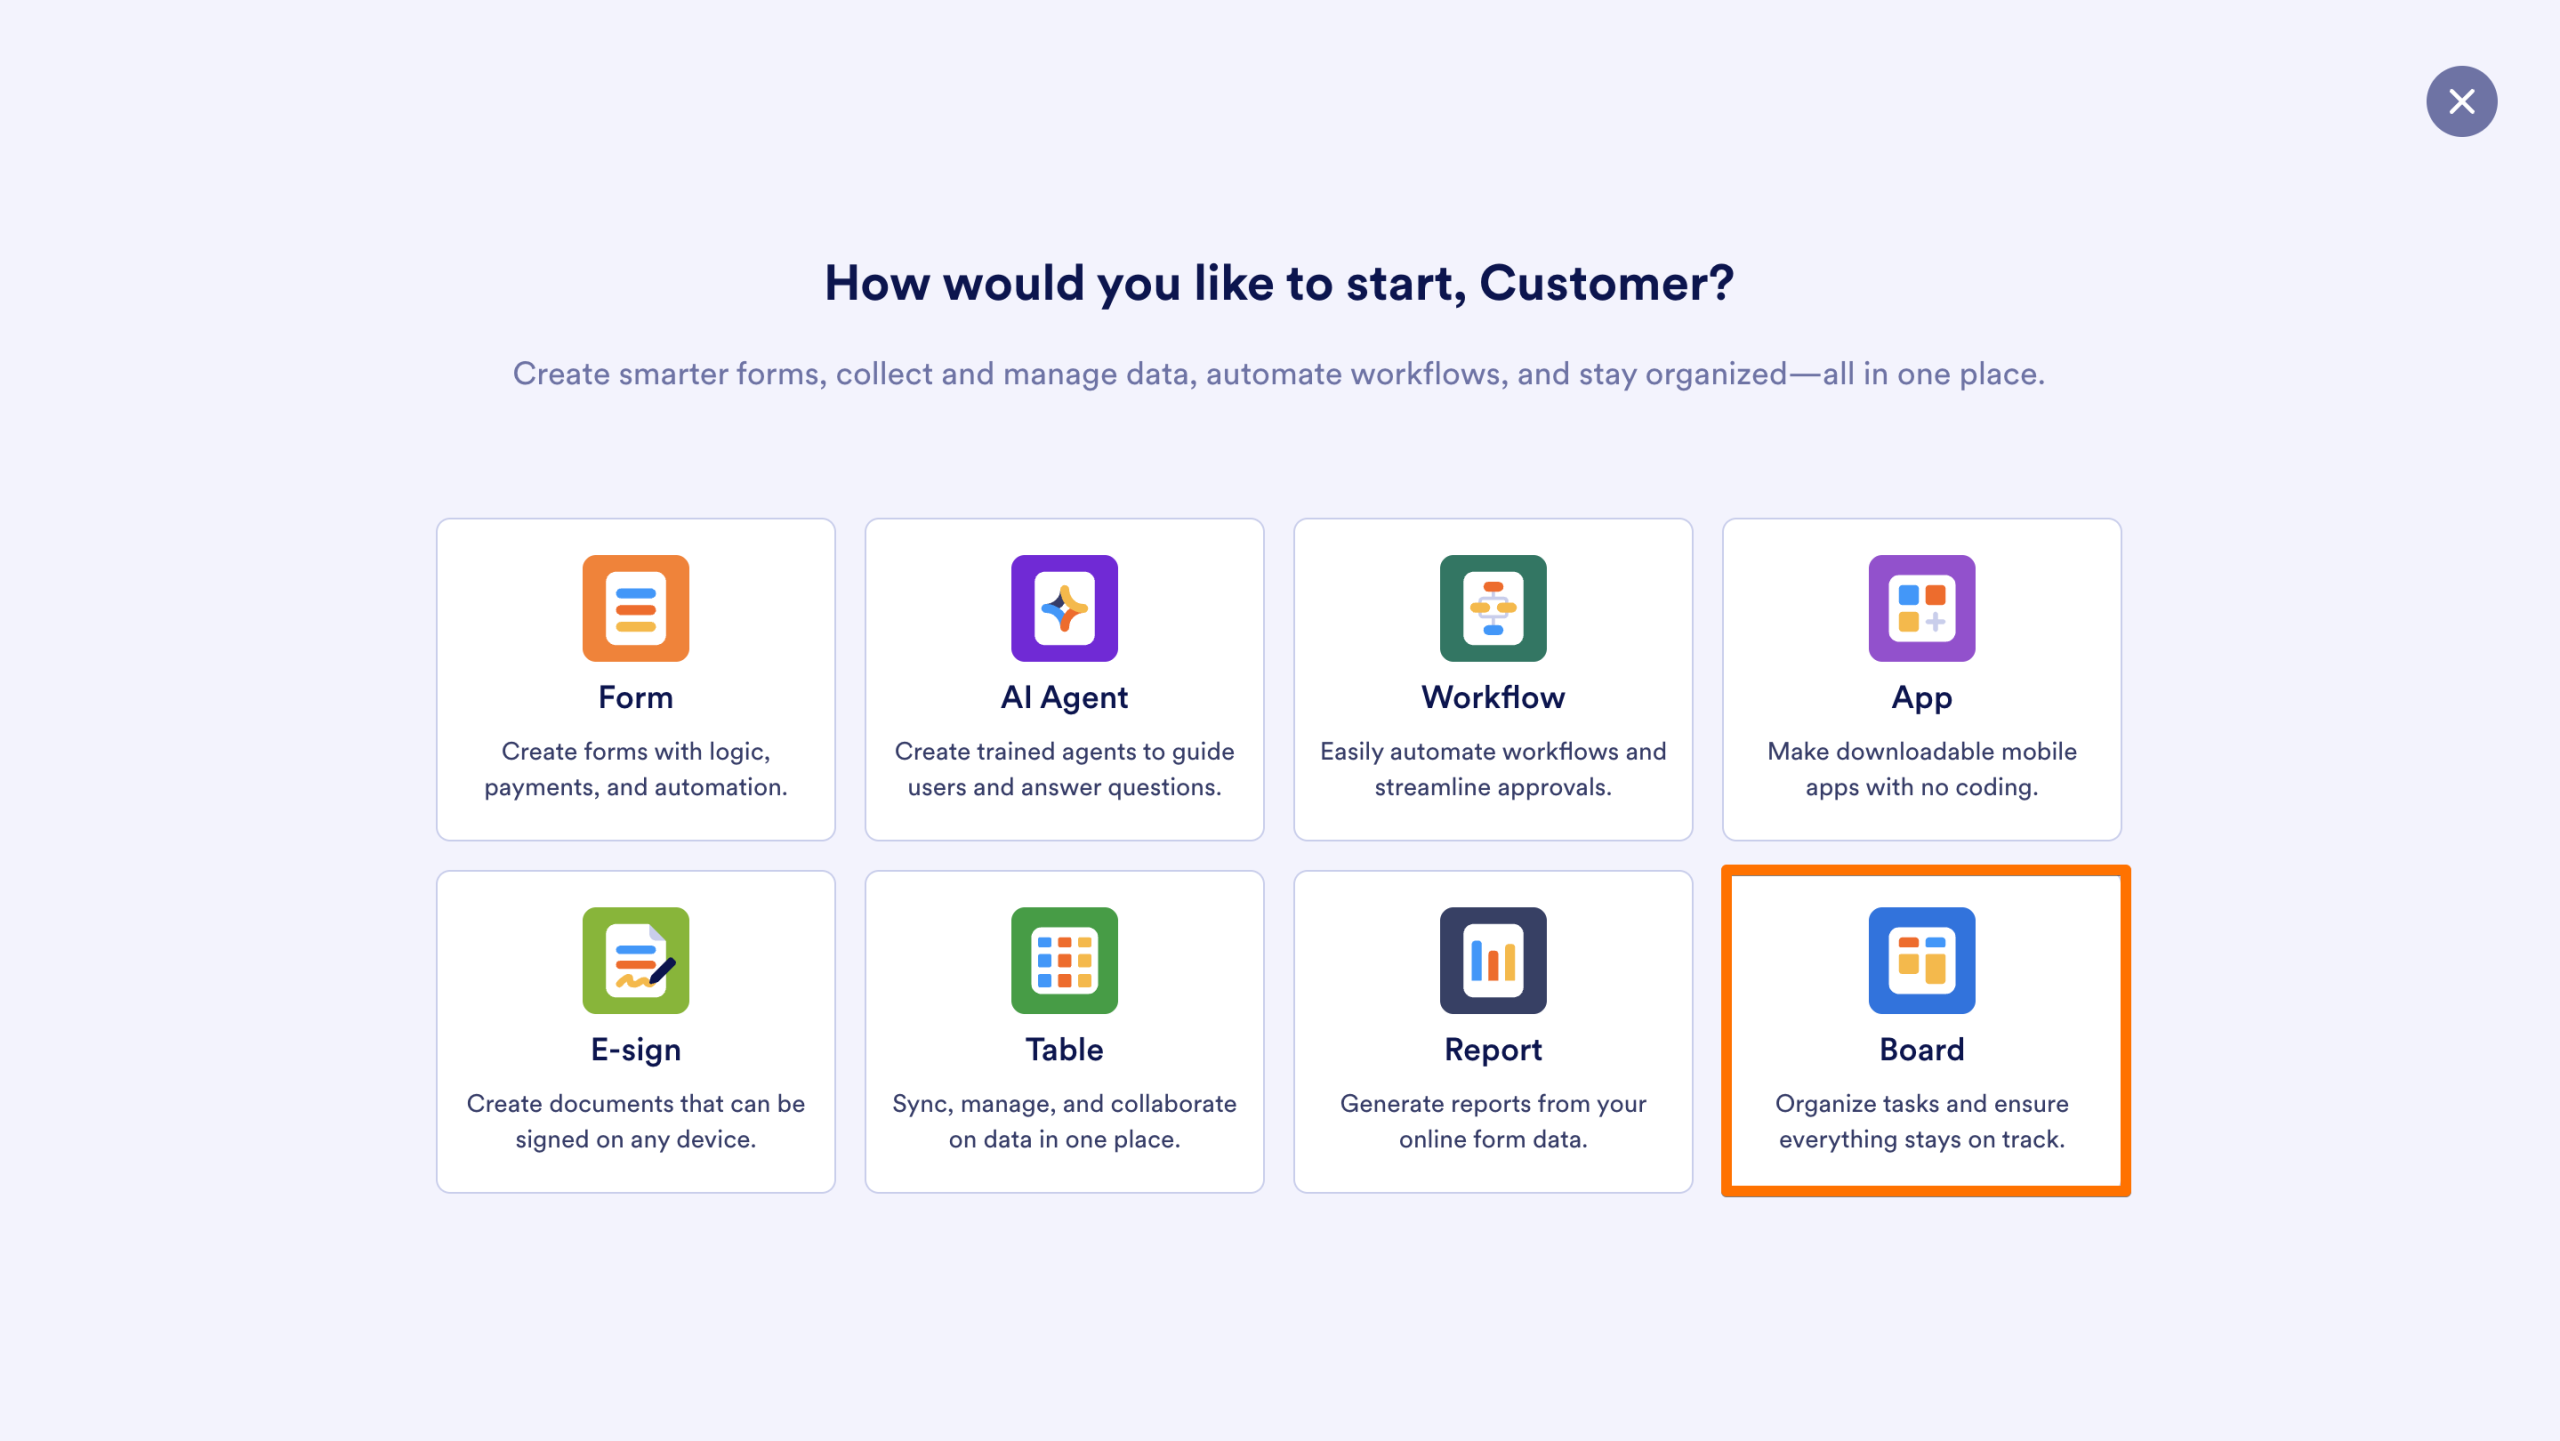Click the Workflow card heading

[1493, 697]
